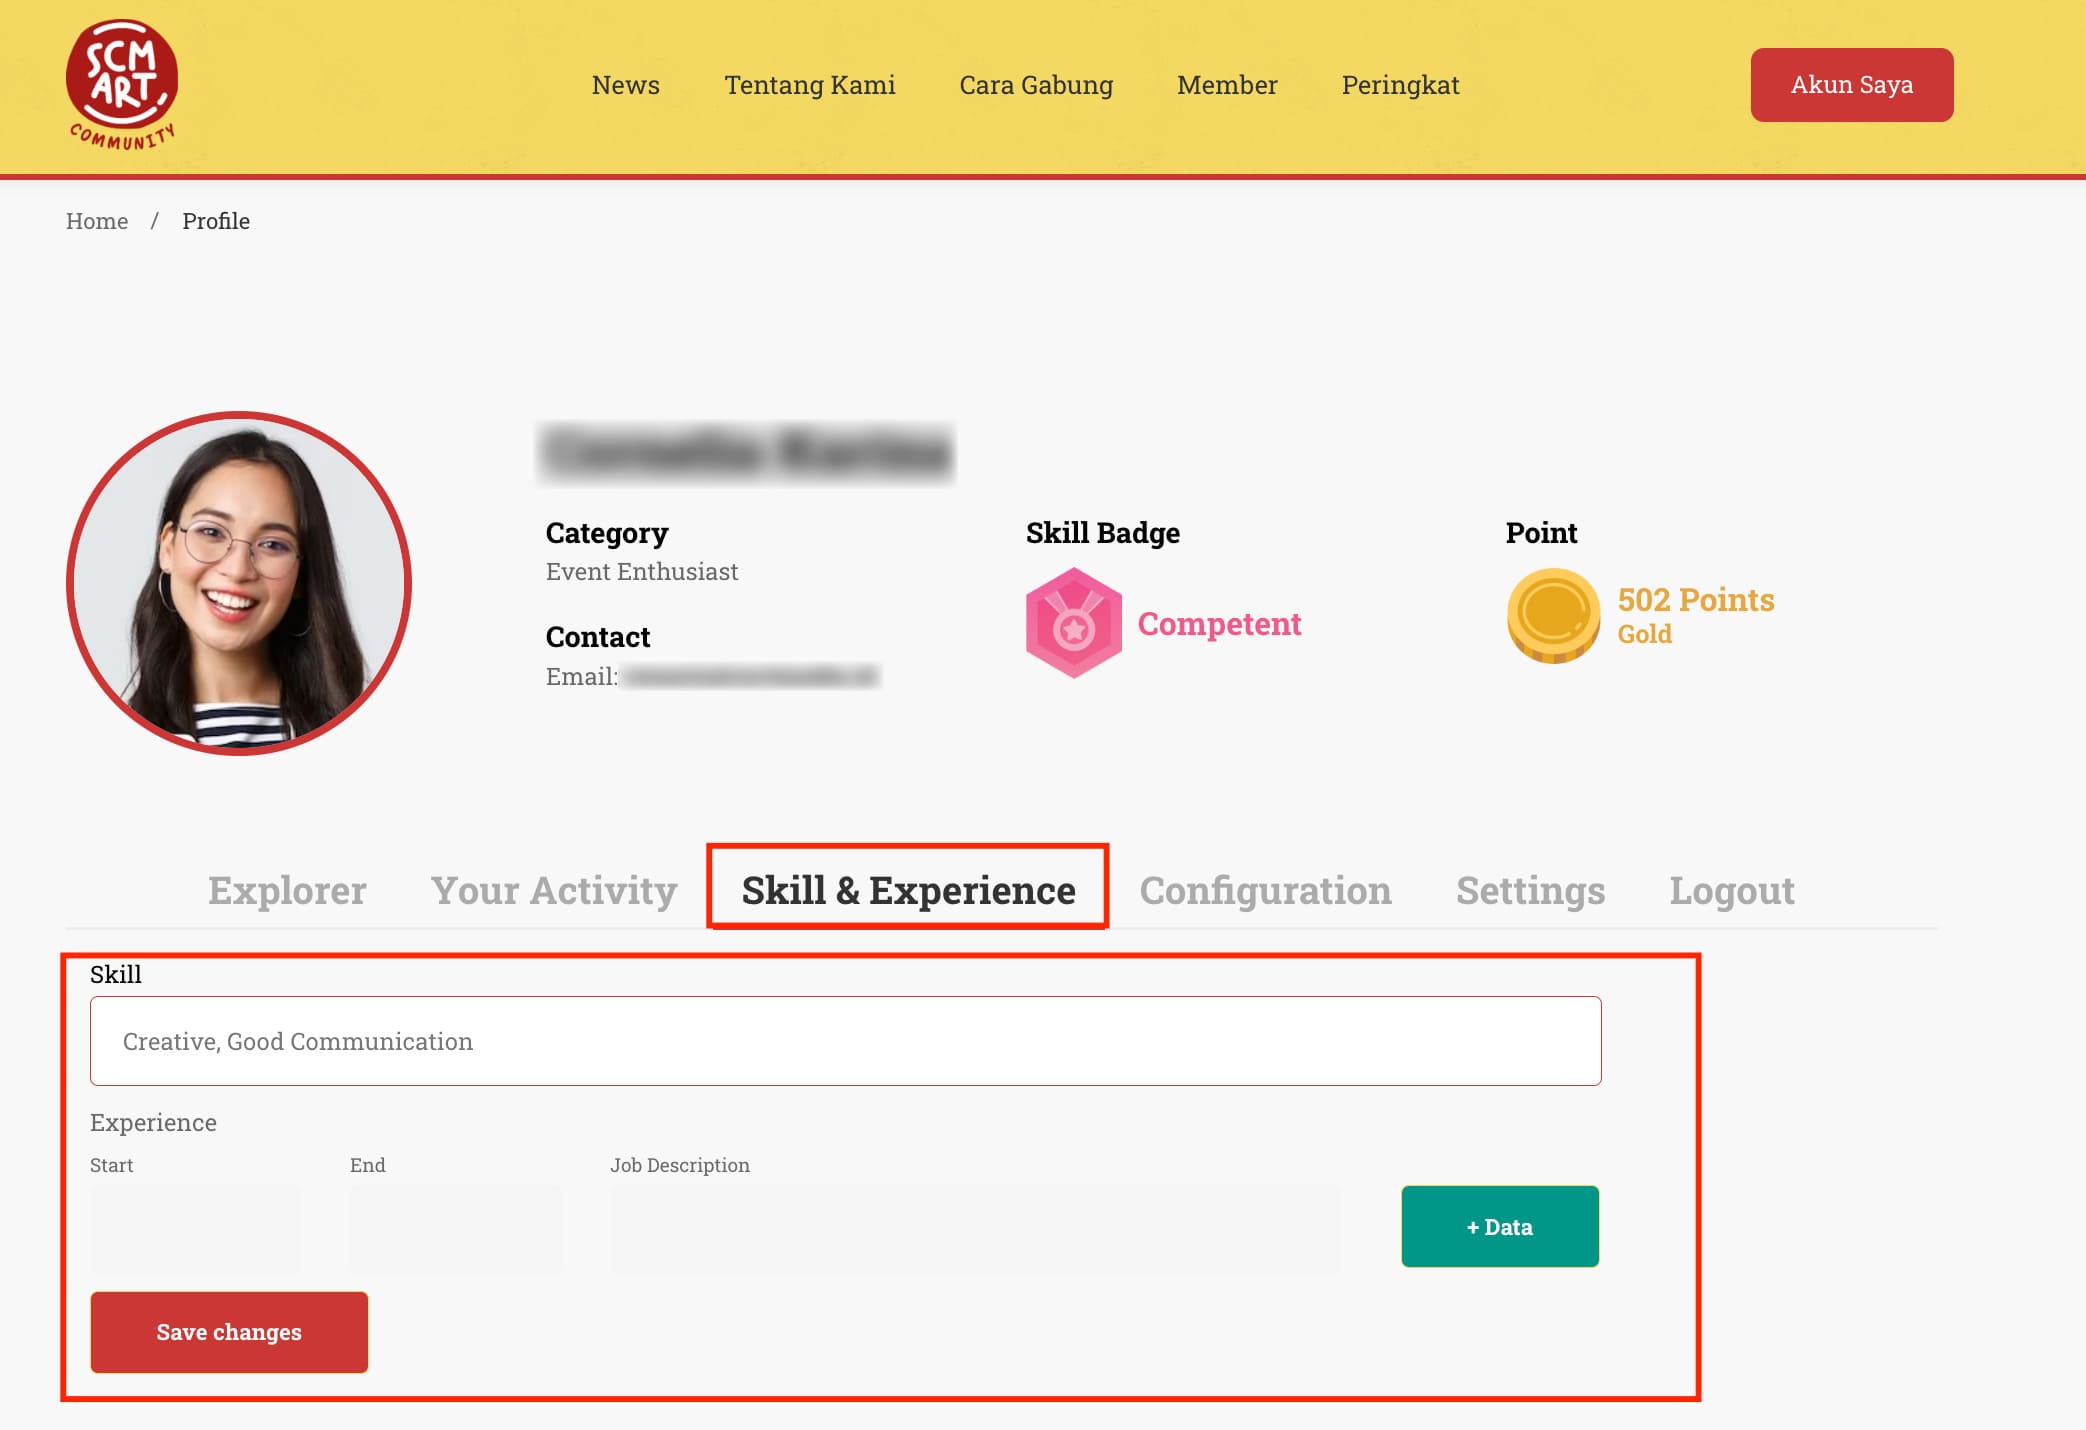Open the Peringkat page
Screen dimensions: 2086x1430
[1400, 85]
